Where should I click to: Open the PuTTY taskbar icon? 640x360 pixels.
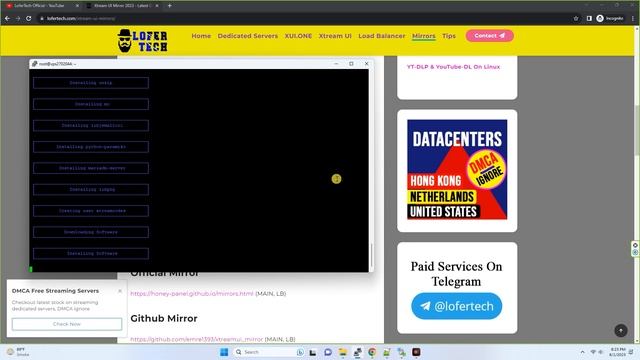[357, 352]
